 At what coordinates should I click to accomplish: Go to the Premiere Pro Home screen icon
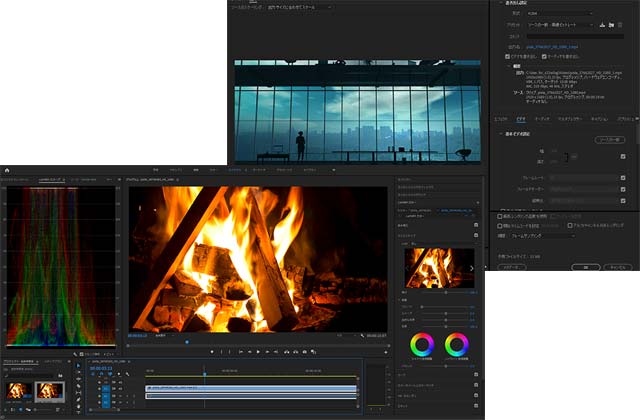tap(7, 170)
